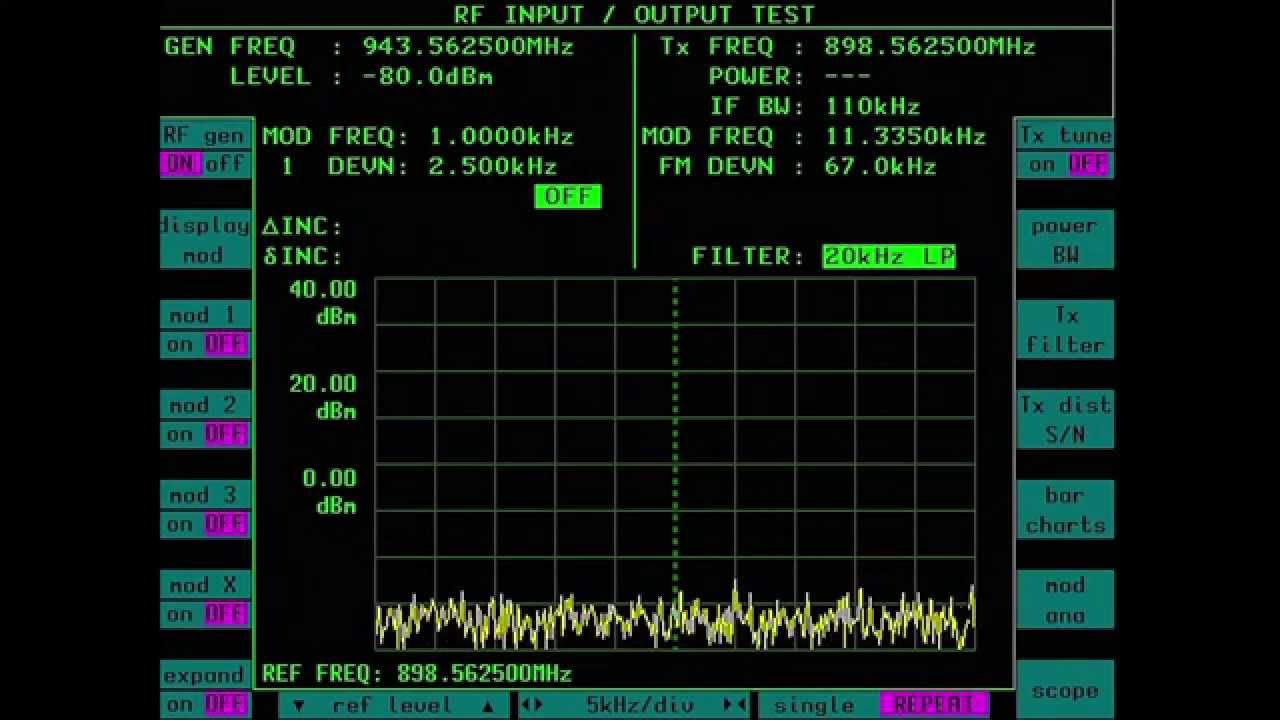
Task: Select Tx dist S/N softkey
Action: 1065,420
